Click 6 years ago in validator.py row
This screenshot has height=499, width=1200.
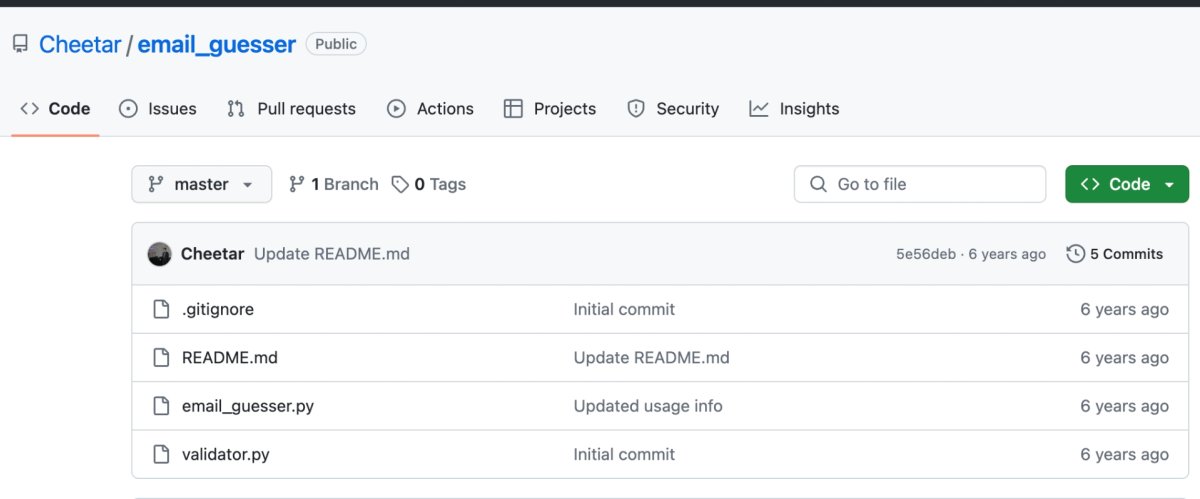click(x=1124, y=454)
